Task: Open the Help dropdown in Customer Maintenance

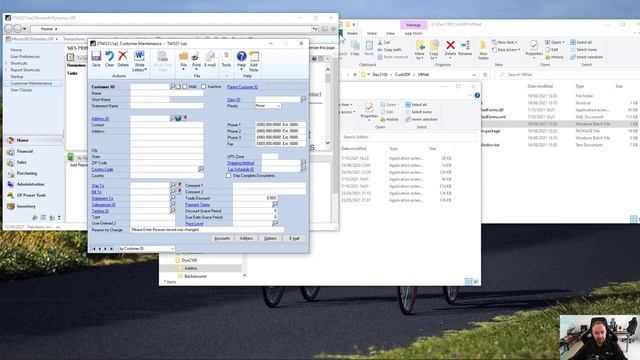Action: (241, 61)
